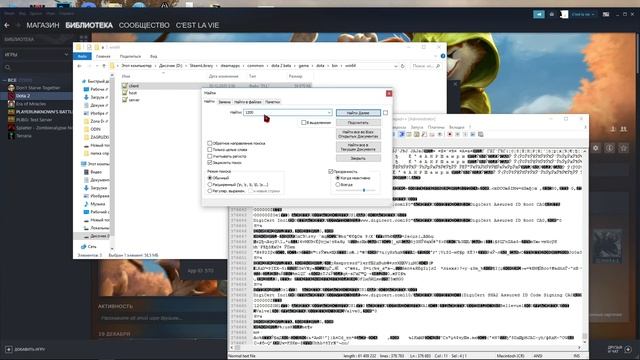Open Explorer recent locations dropdown

[x=97, y=66]
